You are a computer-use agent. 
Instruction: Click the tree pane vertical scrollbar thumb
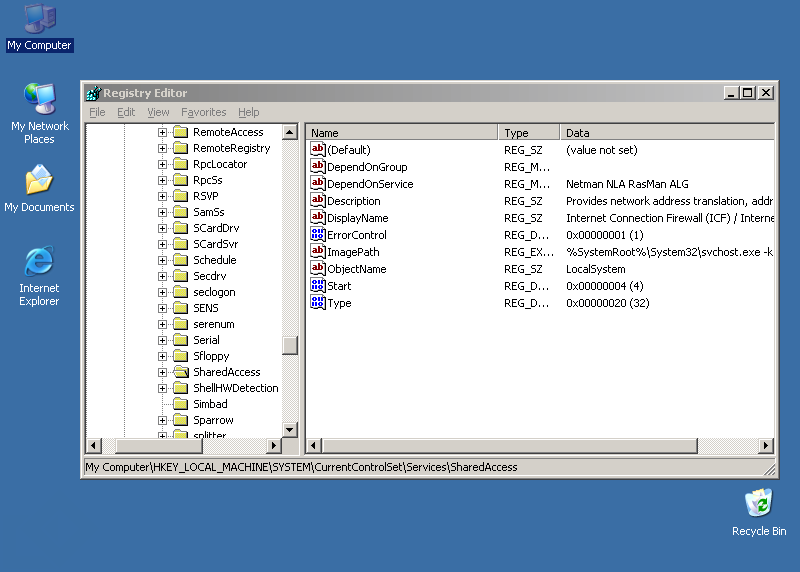coord(290,345)
